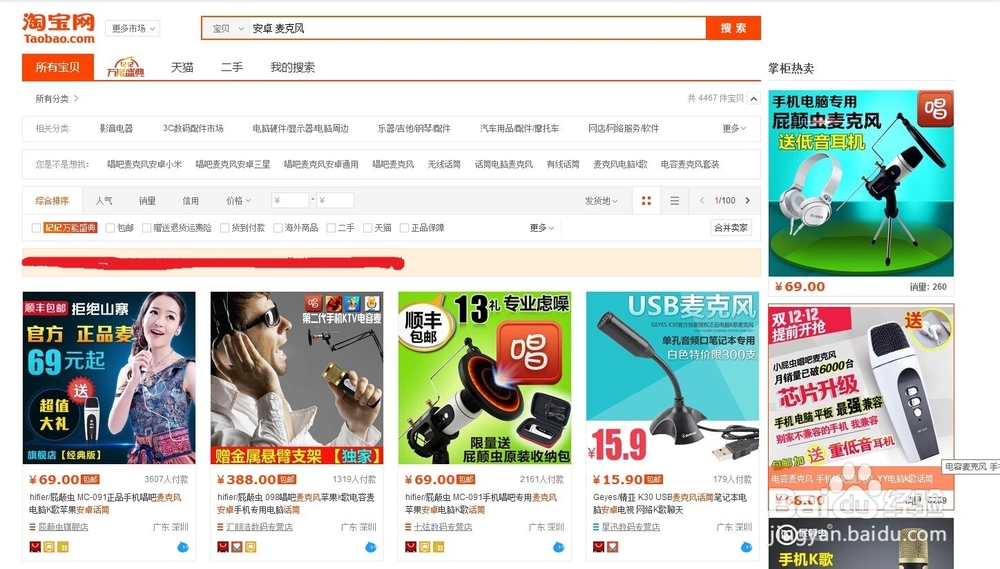Image resolution: width=1000 pixels, height=569 pixels.
Task: Click red service badge under 星迅数码专营店
Action: point(598,547)
